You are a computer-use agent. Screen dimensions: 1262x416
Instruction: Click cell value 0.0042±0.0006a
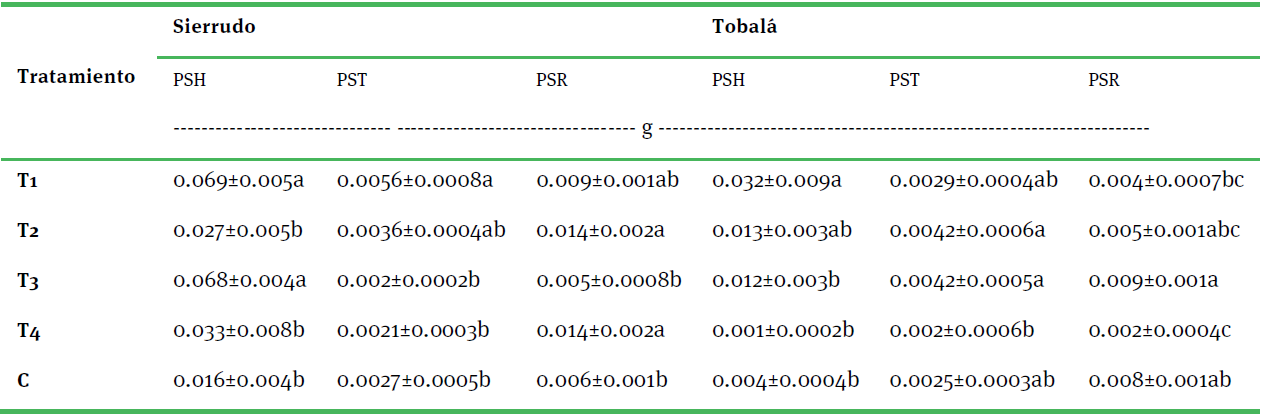pyautogui.click(x=968, y=231)
